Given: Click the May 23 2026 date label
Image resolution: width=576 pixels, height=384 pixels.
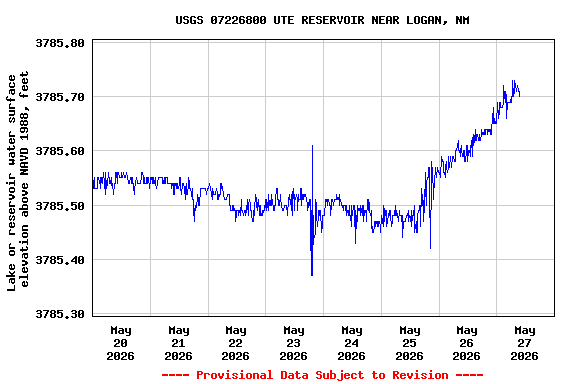Looking at the screenshot, I should [x=294, y=343].
